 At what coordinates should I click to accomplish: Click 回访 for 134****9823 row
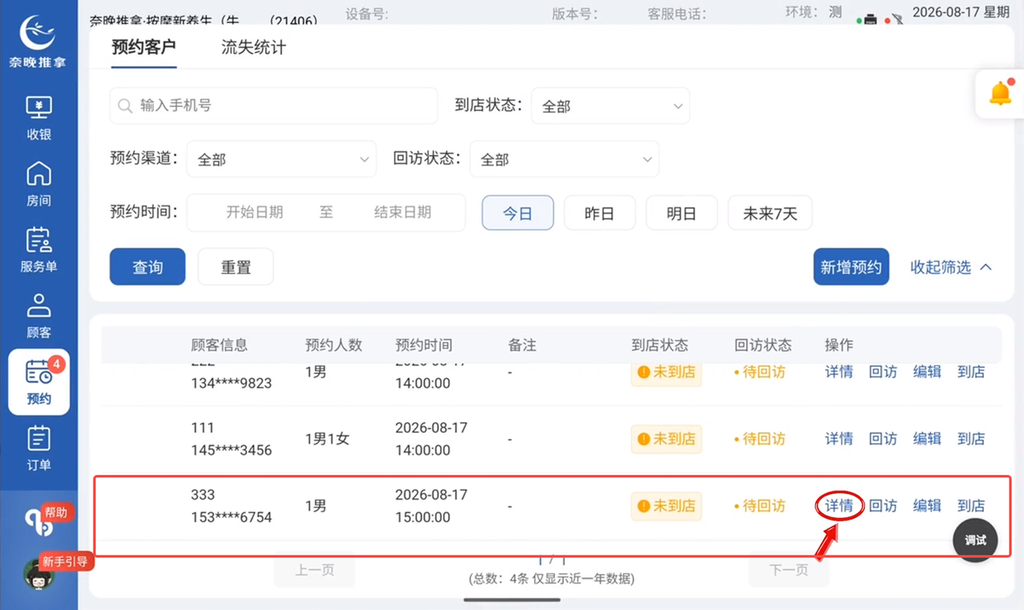click(x=883, y=372)
